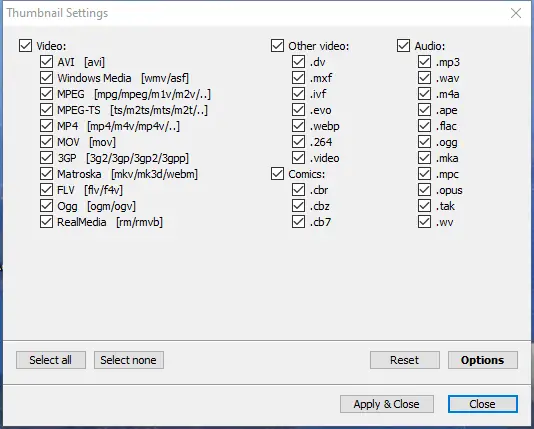Uncheck the Audio group checkbox
The width and height of the screenshot is (534, 429).
(x=404, y=46)
